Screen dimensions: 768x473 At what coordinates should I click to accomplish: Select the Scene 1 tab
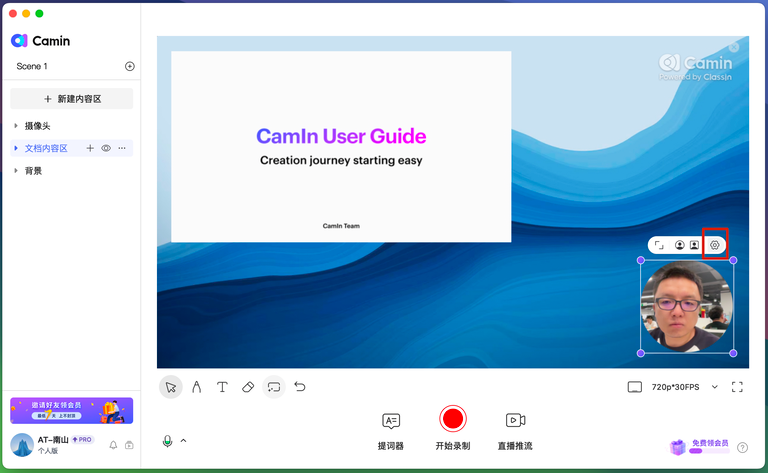click(32, 66)
